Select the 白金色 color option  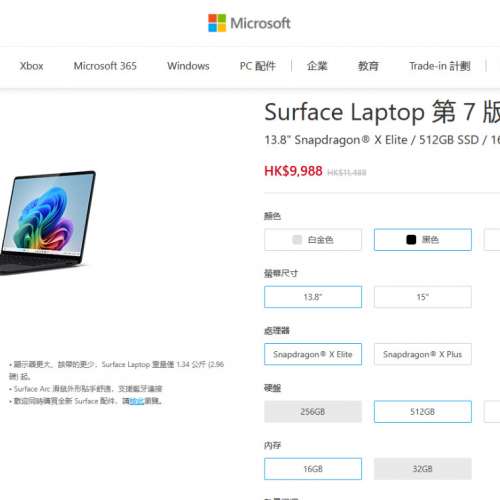313,240
